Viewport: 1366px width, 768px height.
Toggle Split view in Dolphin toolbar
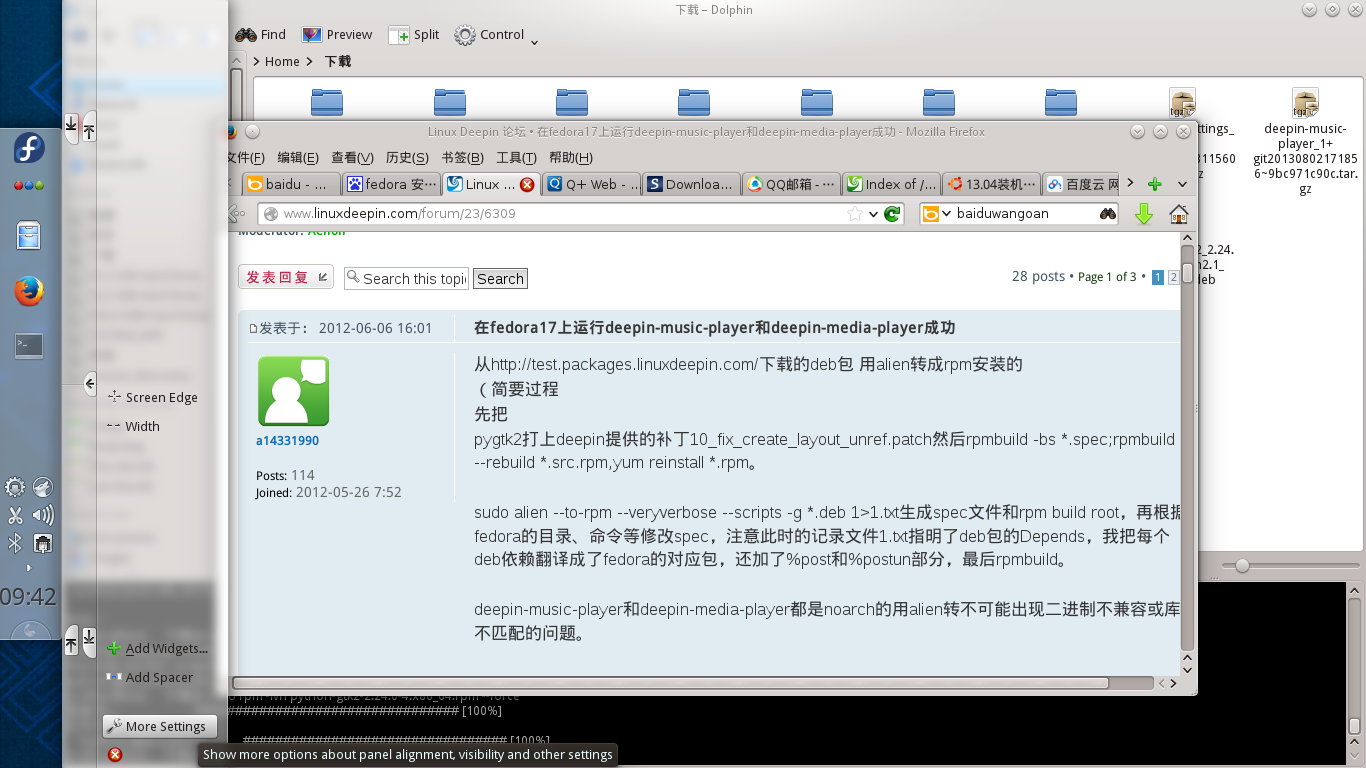click(x=414, y=34)
